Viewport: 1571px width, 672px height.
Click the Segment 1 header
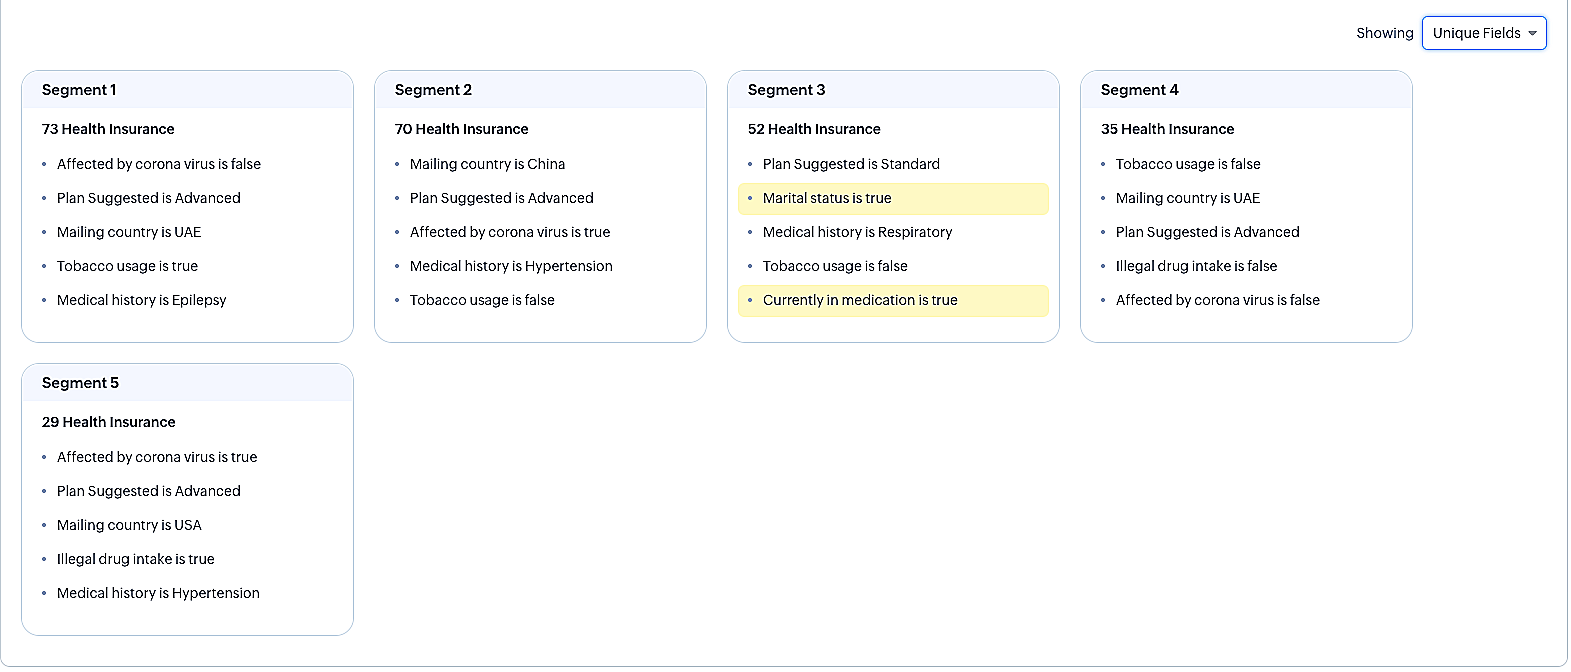(79, 90)
